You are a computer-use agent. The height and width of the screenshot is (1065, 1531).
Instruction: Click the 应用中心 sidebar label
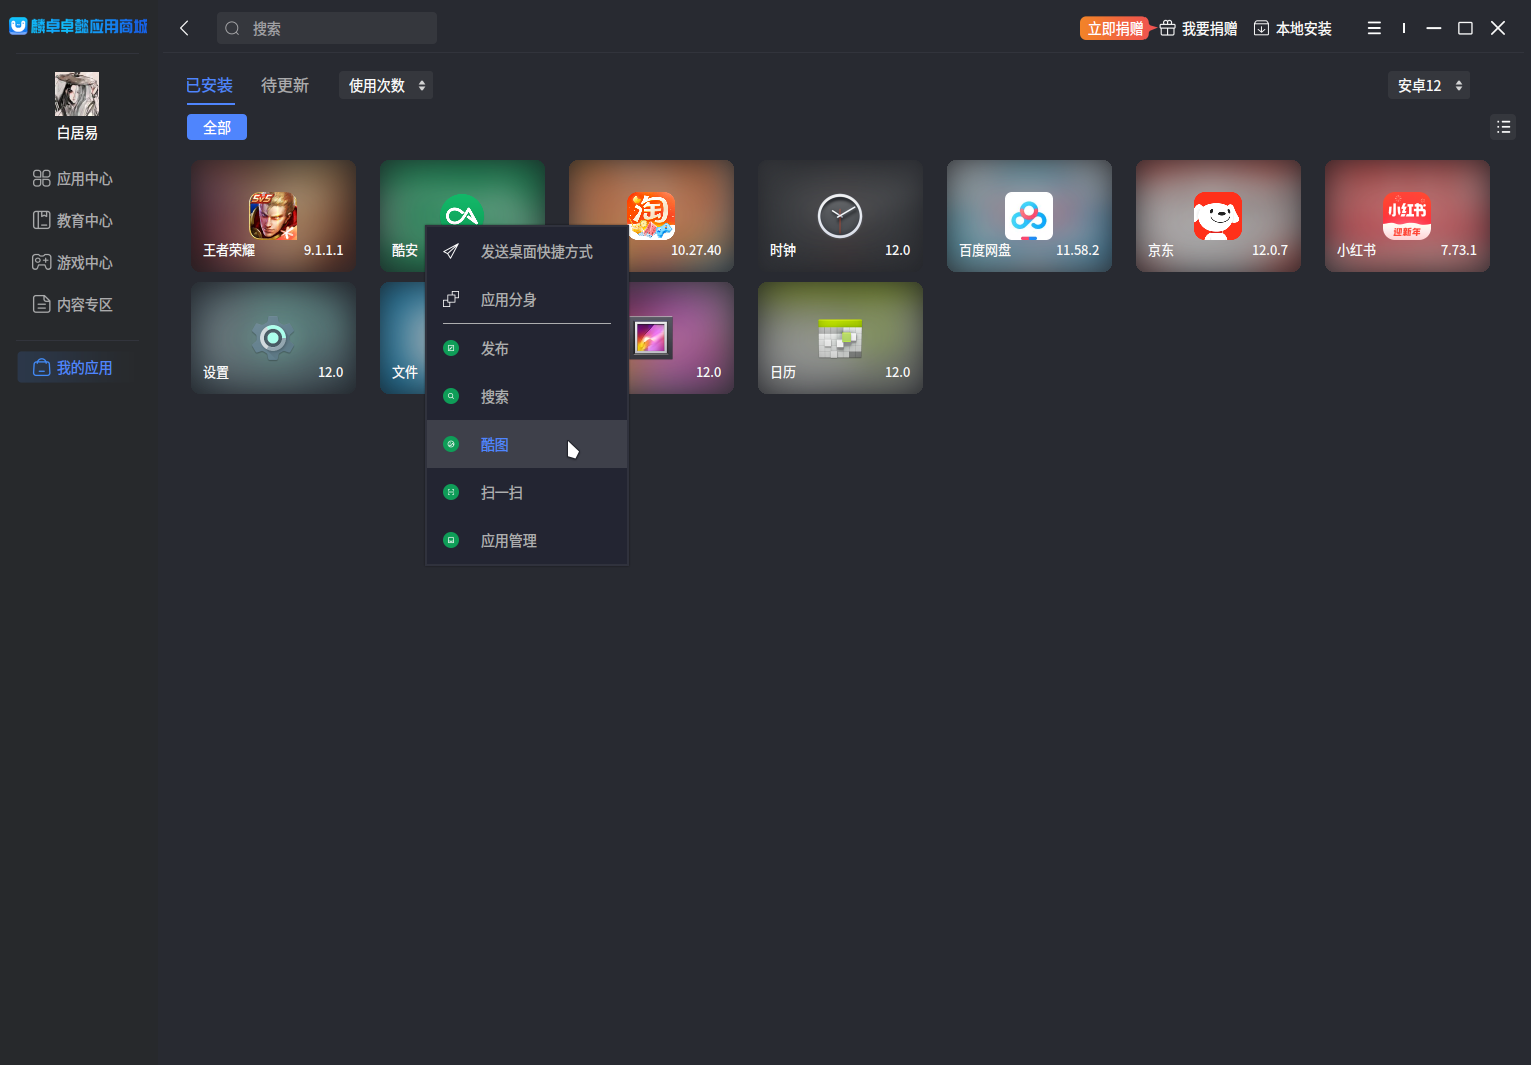pyautogui.click(x=85, y=179)
